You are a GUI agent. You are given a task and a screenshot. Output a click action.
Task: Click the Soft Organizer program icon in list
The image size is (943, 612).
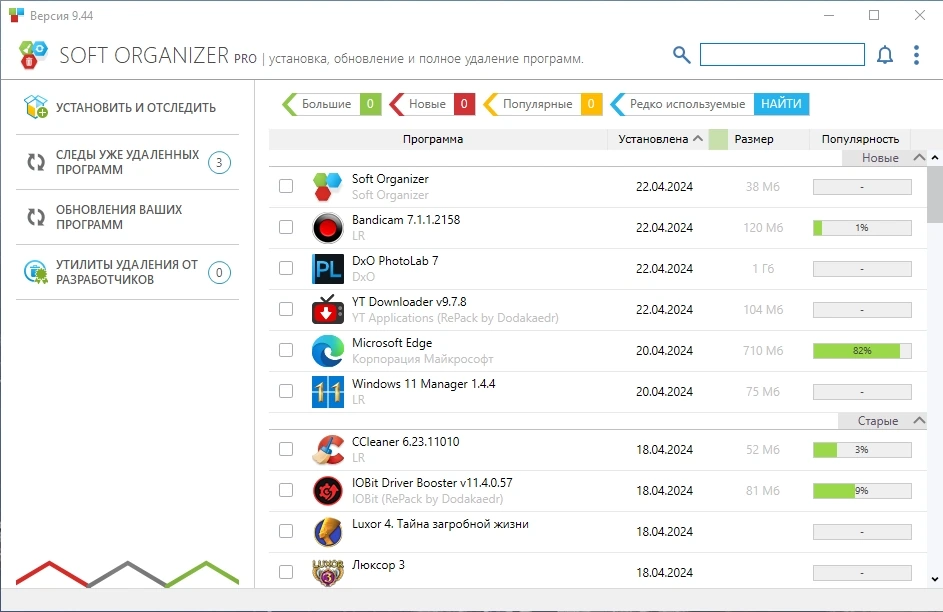pyautogui.click(x=328, y=186)
